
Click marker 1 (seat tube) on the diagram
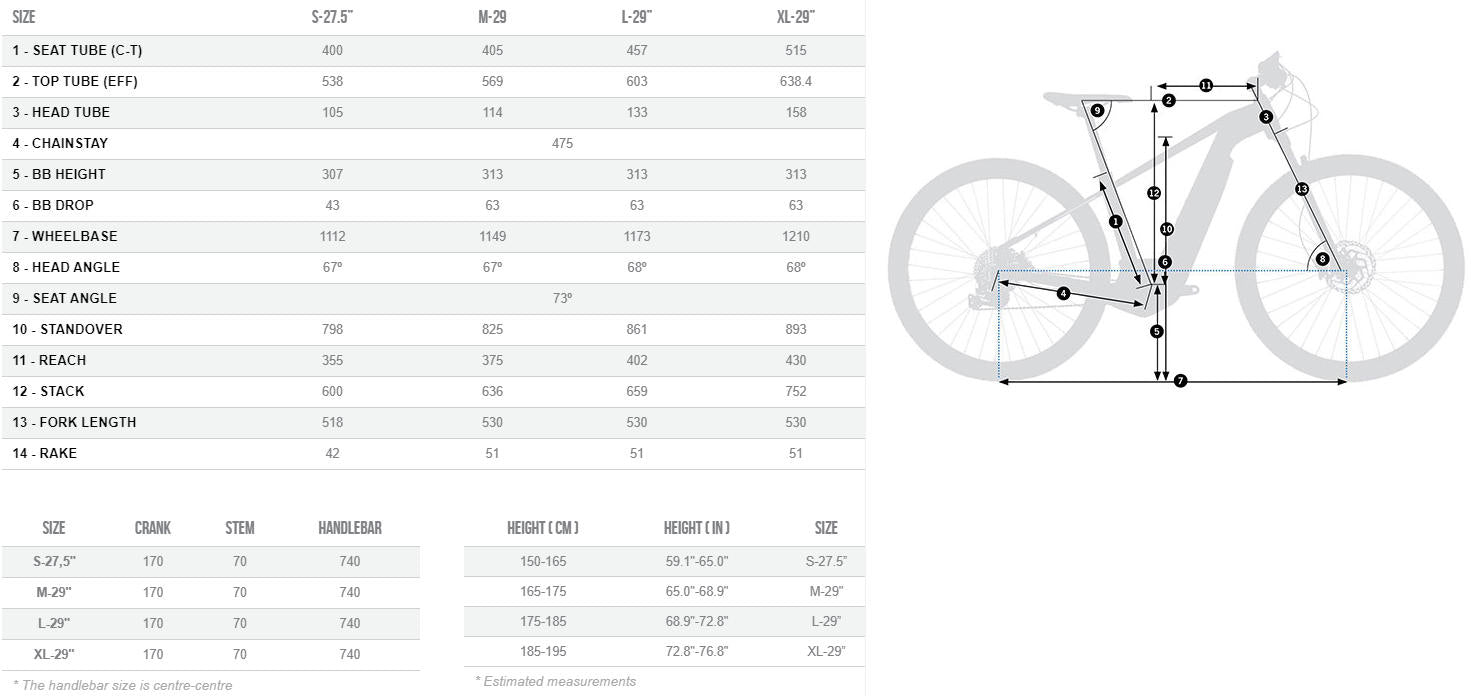(x=1116, y=221)
